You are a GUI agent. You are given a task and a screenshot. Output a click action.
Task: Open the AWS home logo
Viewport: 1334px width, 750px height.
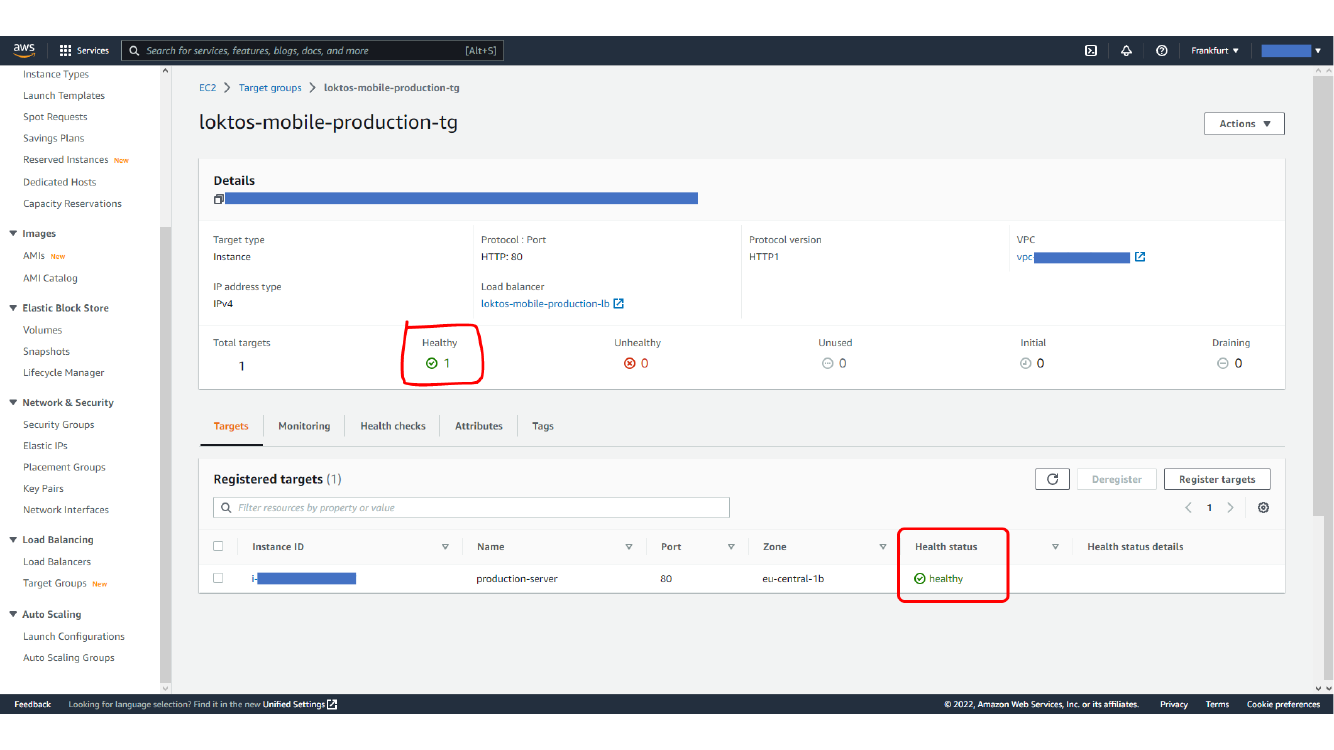pos(24,50)
